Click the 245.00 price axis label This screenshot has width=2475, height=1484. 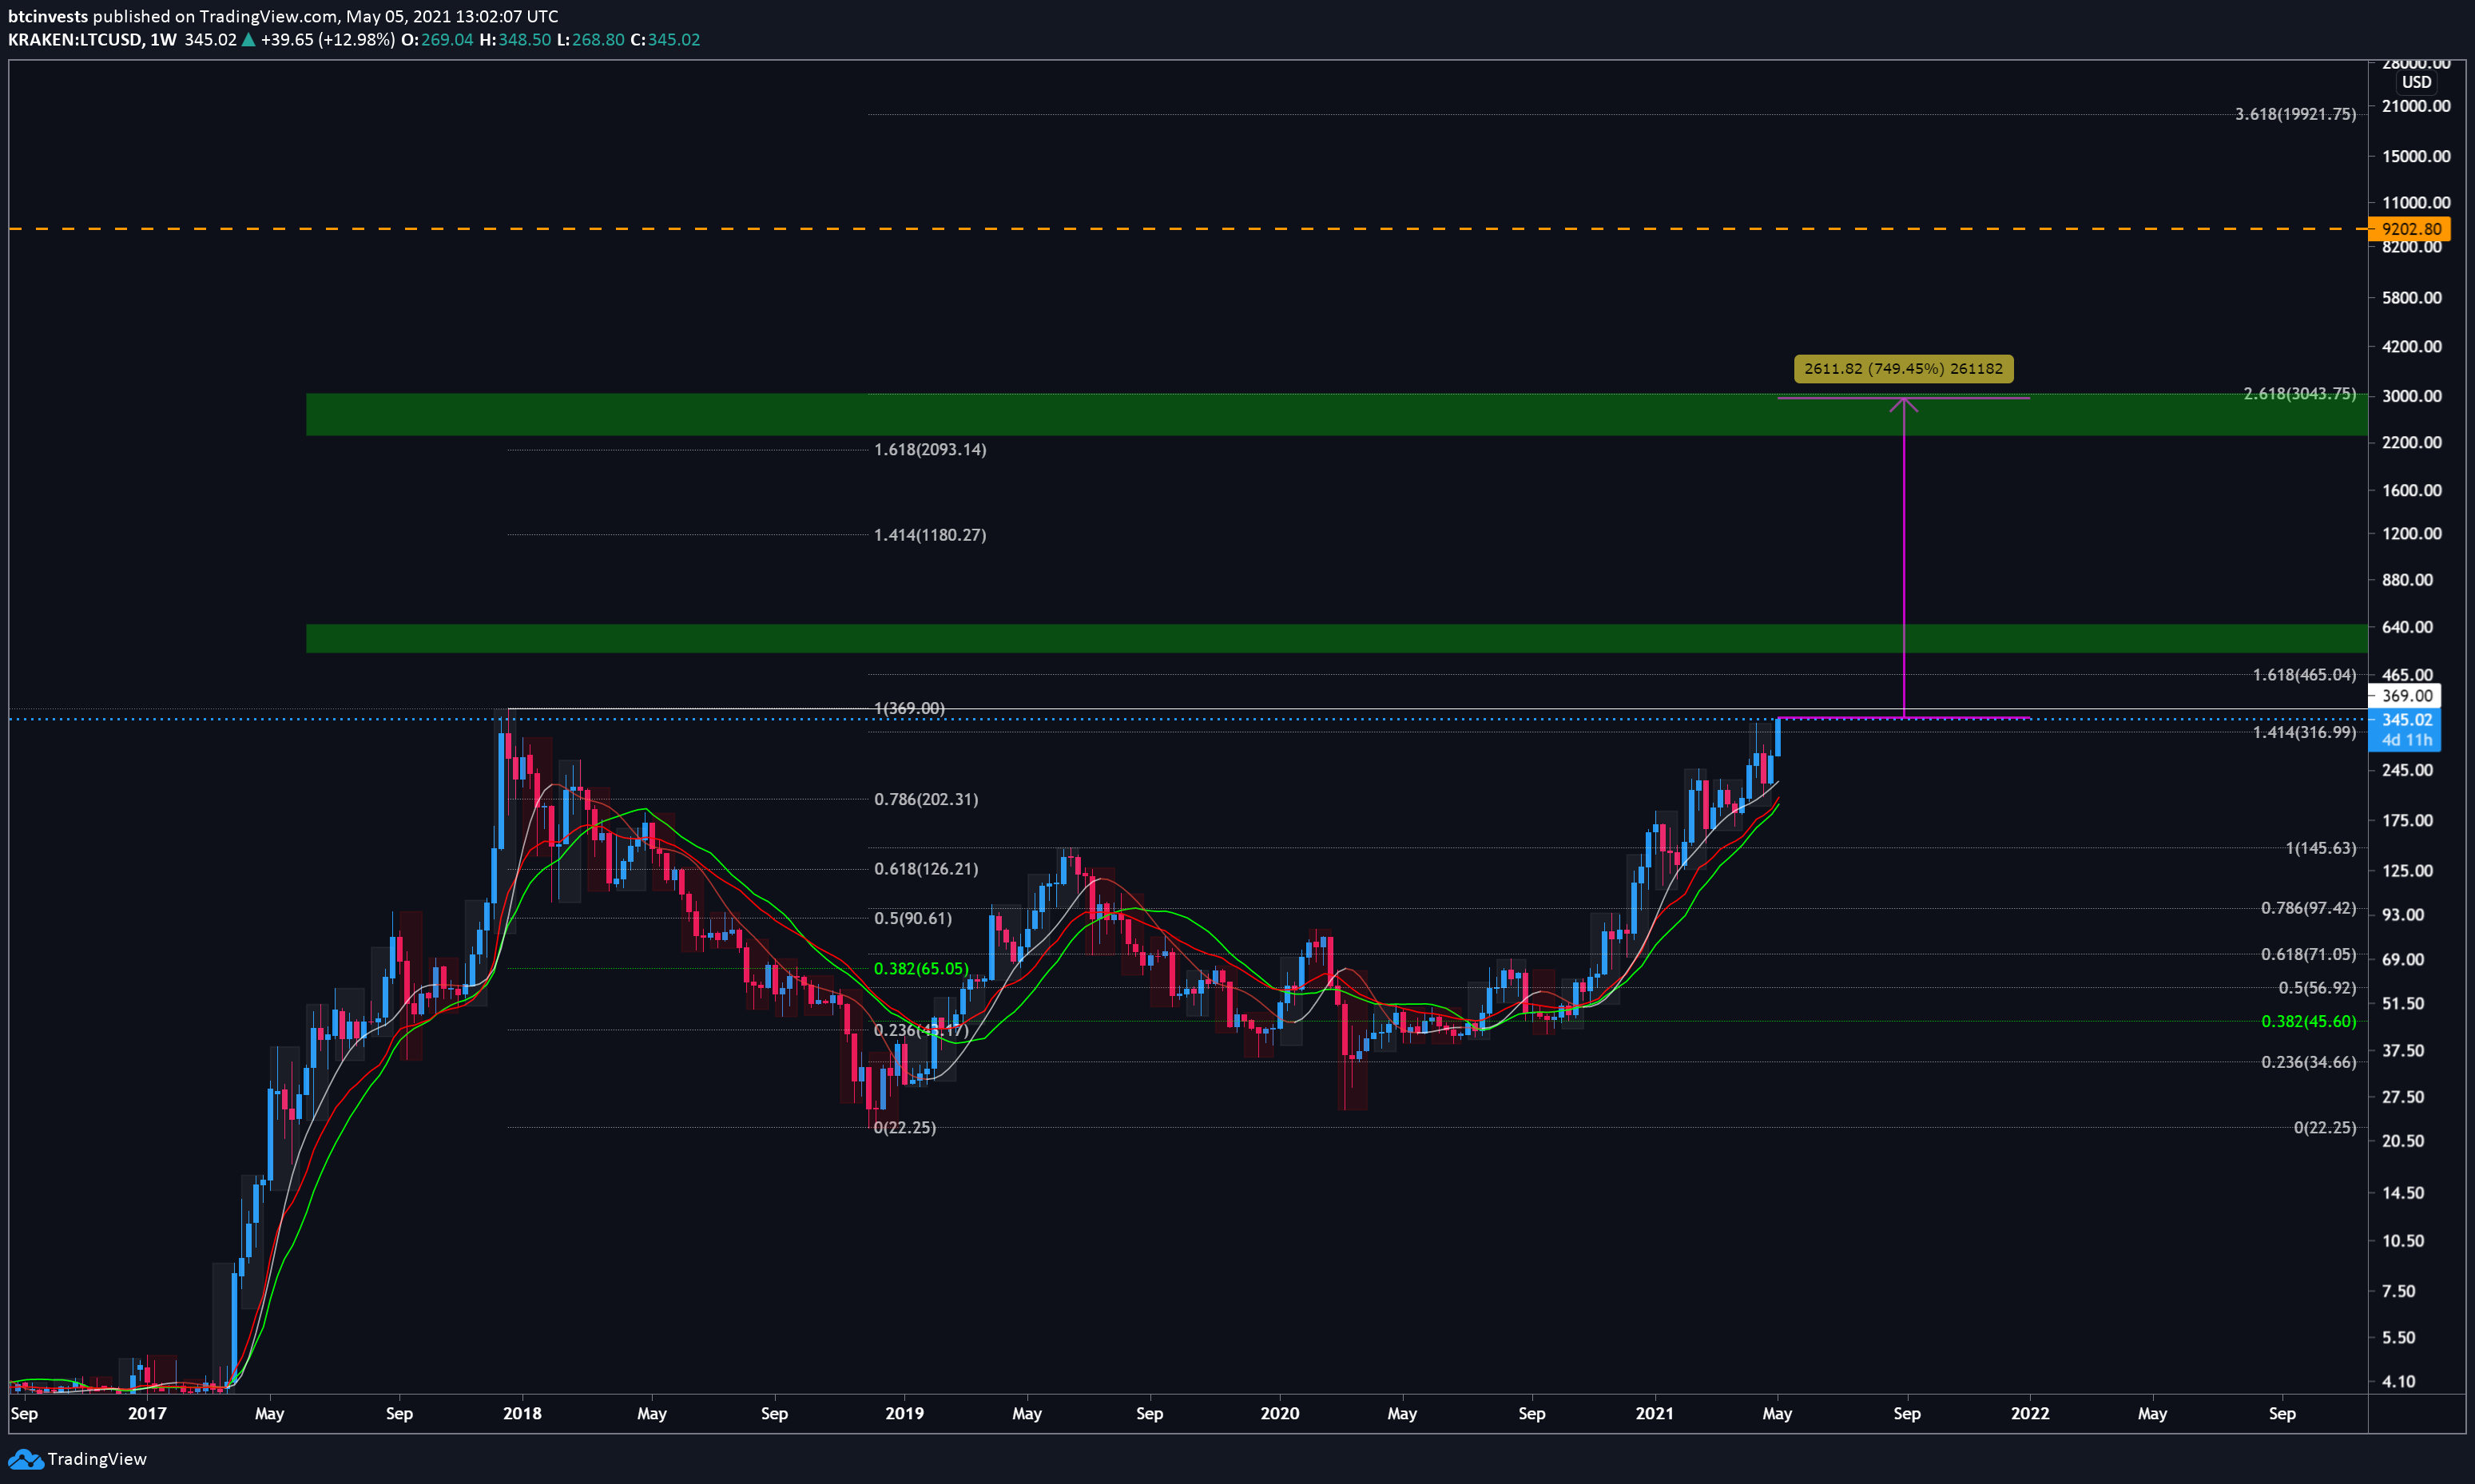pyautogui.click(x=2408, y=771)
